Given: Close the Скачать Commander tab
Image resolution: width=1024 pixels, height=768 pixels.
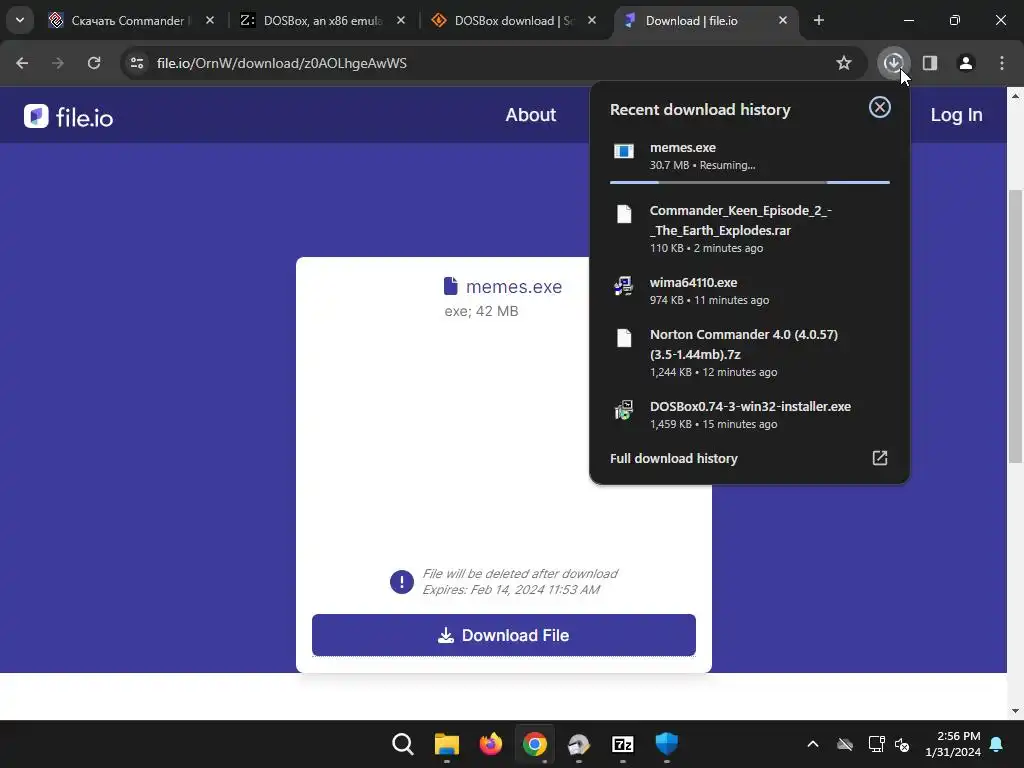Looking at the screenshot, I should point(210,21).
